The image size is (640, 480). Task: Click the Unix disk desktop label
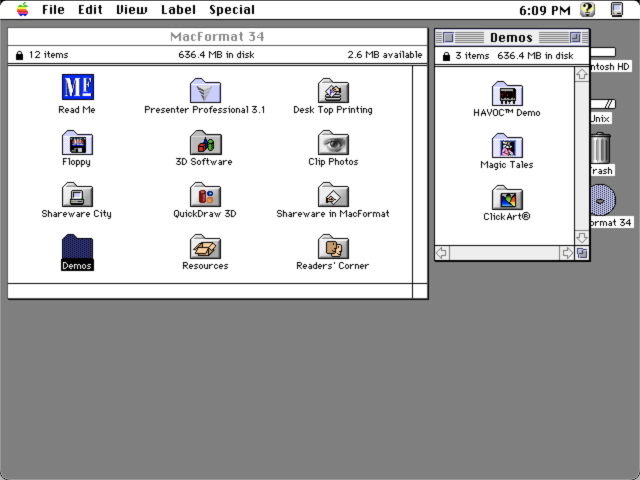(x=600, y=118)
